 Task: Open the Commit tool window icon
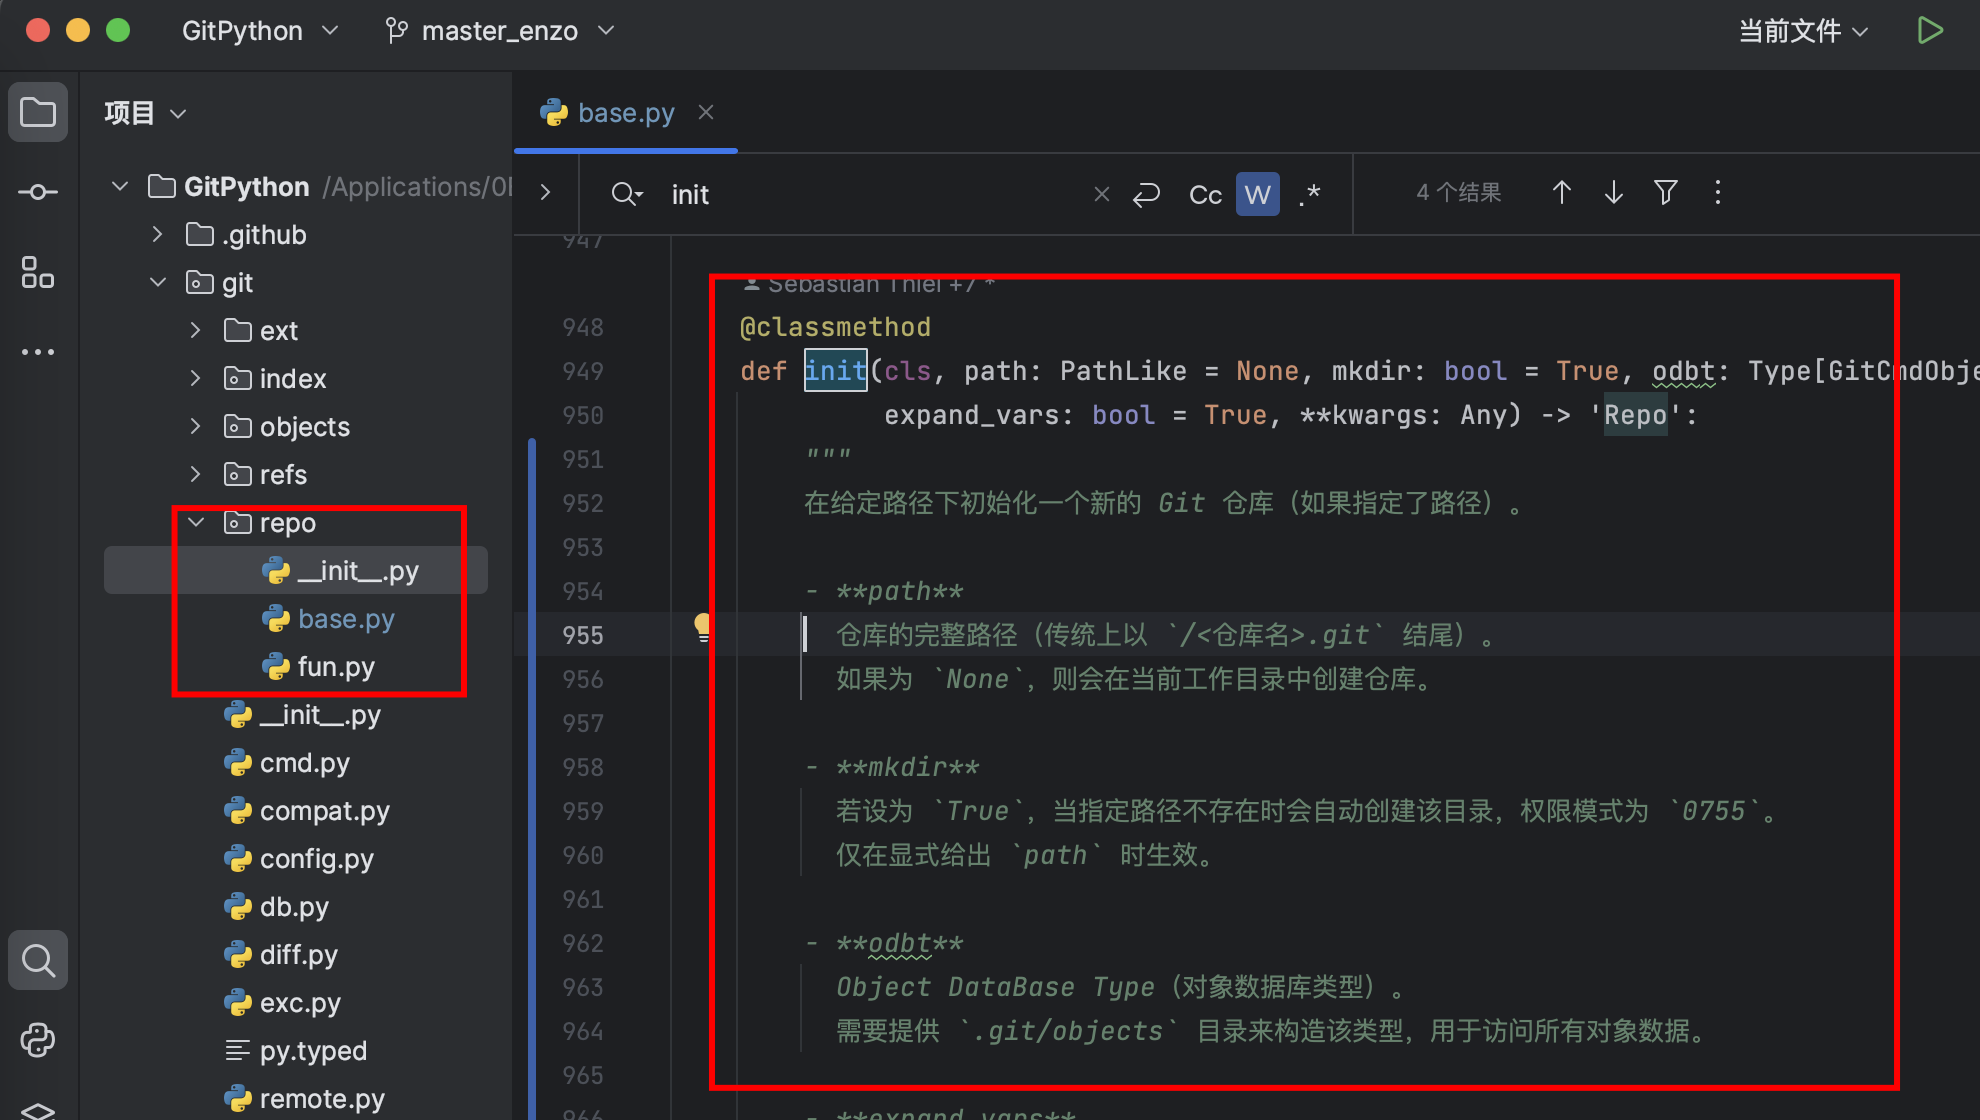point(38,192)
